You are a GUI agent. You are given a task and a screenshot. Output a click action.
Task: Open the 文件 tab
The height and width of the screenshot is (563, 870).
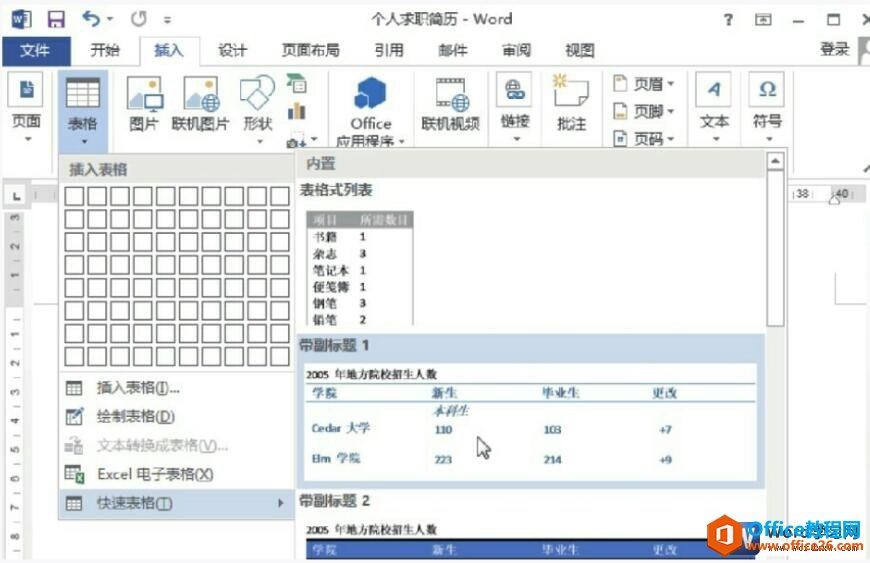[36, 51]
